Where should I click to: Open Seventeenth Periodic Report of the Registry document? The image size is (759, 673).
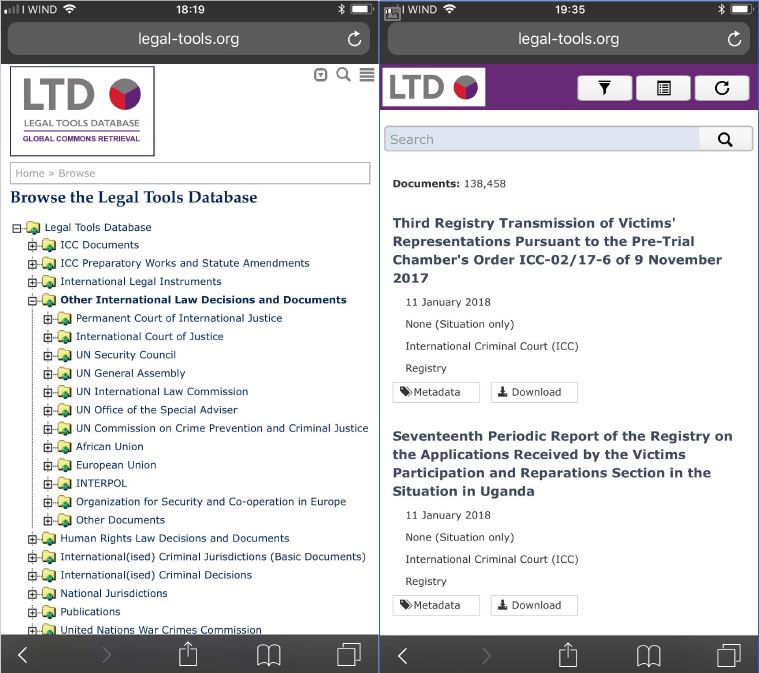(562, 463)
